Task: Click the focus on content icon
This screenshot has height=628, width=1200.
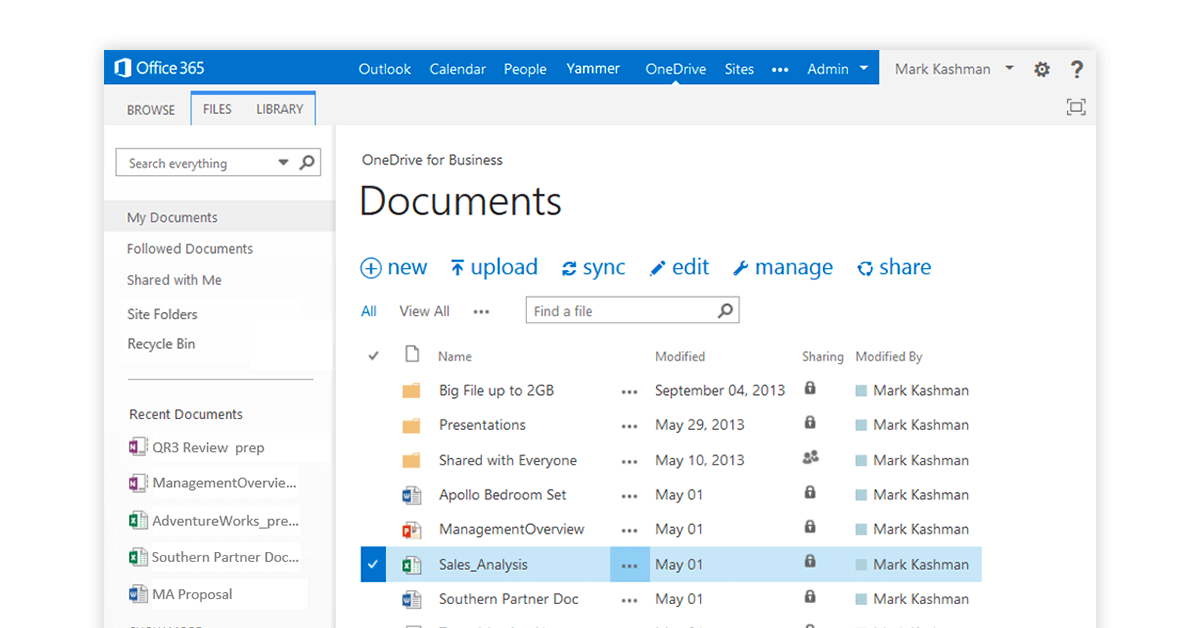Action: pos(1076,107)
